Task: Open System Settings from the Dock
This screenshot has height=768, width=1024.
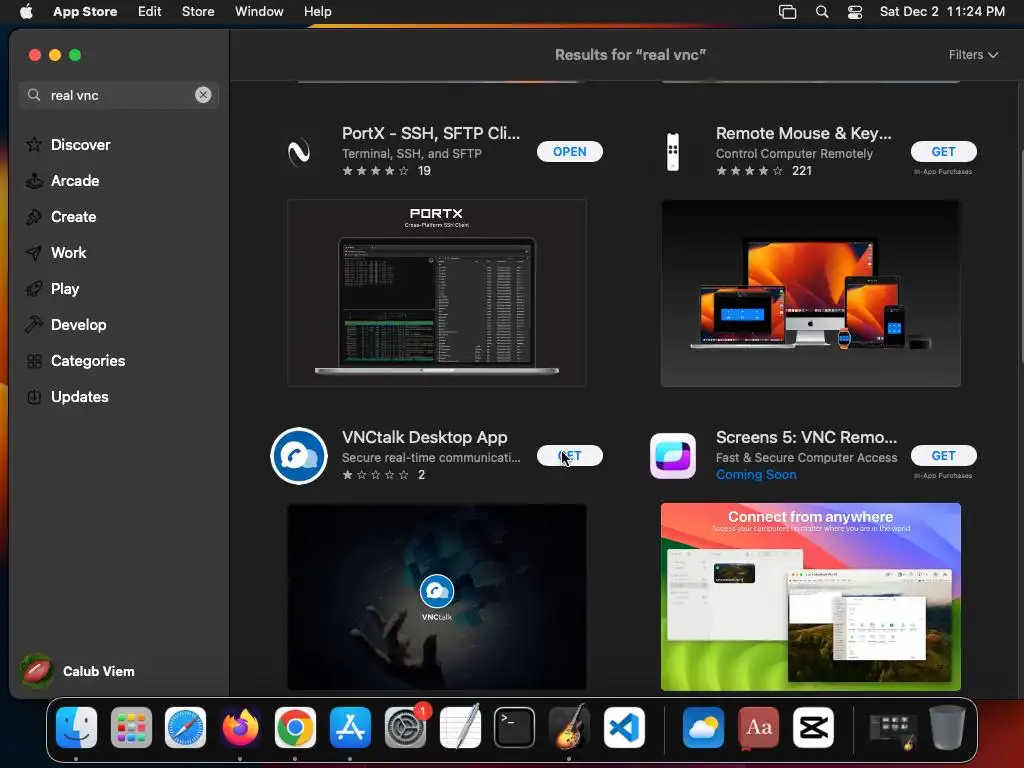Action: 405,727
